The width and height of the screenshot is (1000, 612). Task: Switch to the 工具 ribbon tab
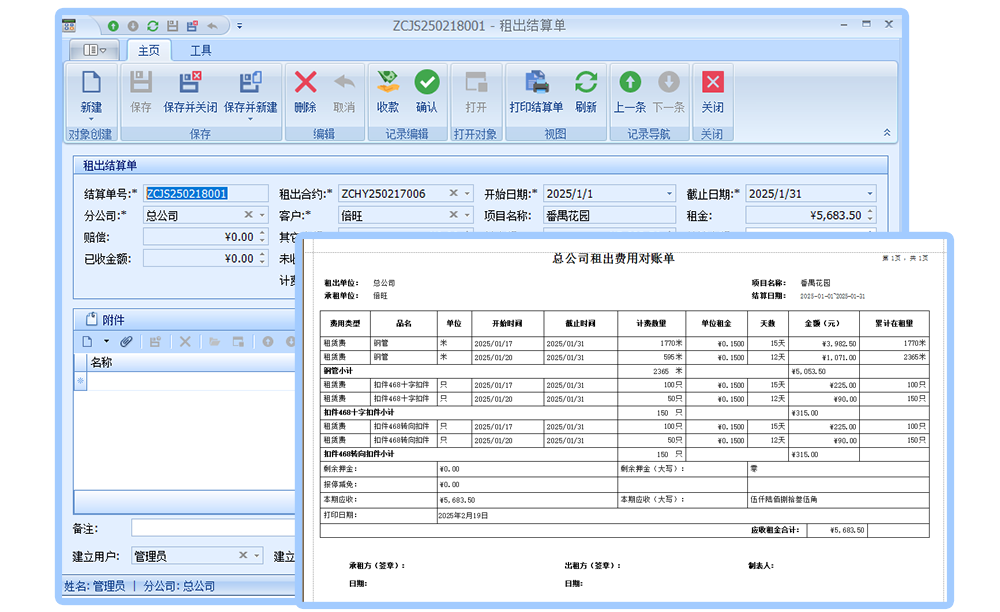tap(201, 50)
